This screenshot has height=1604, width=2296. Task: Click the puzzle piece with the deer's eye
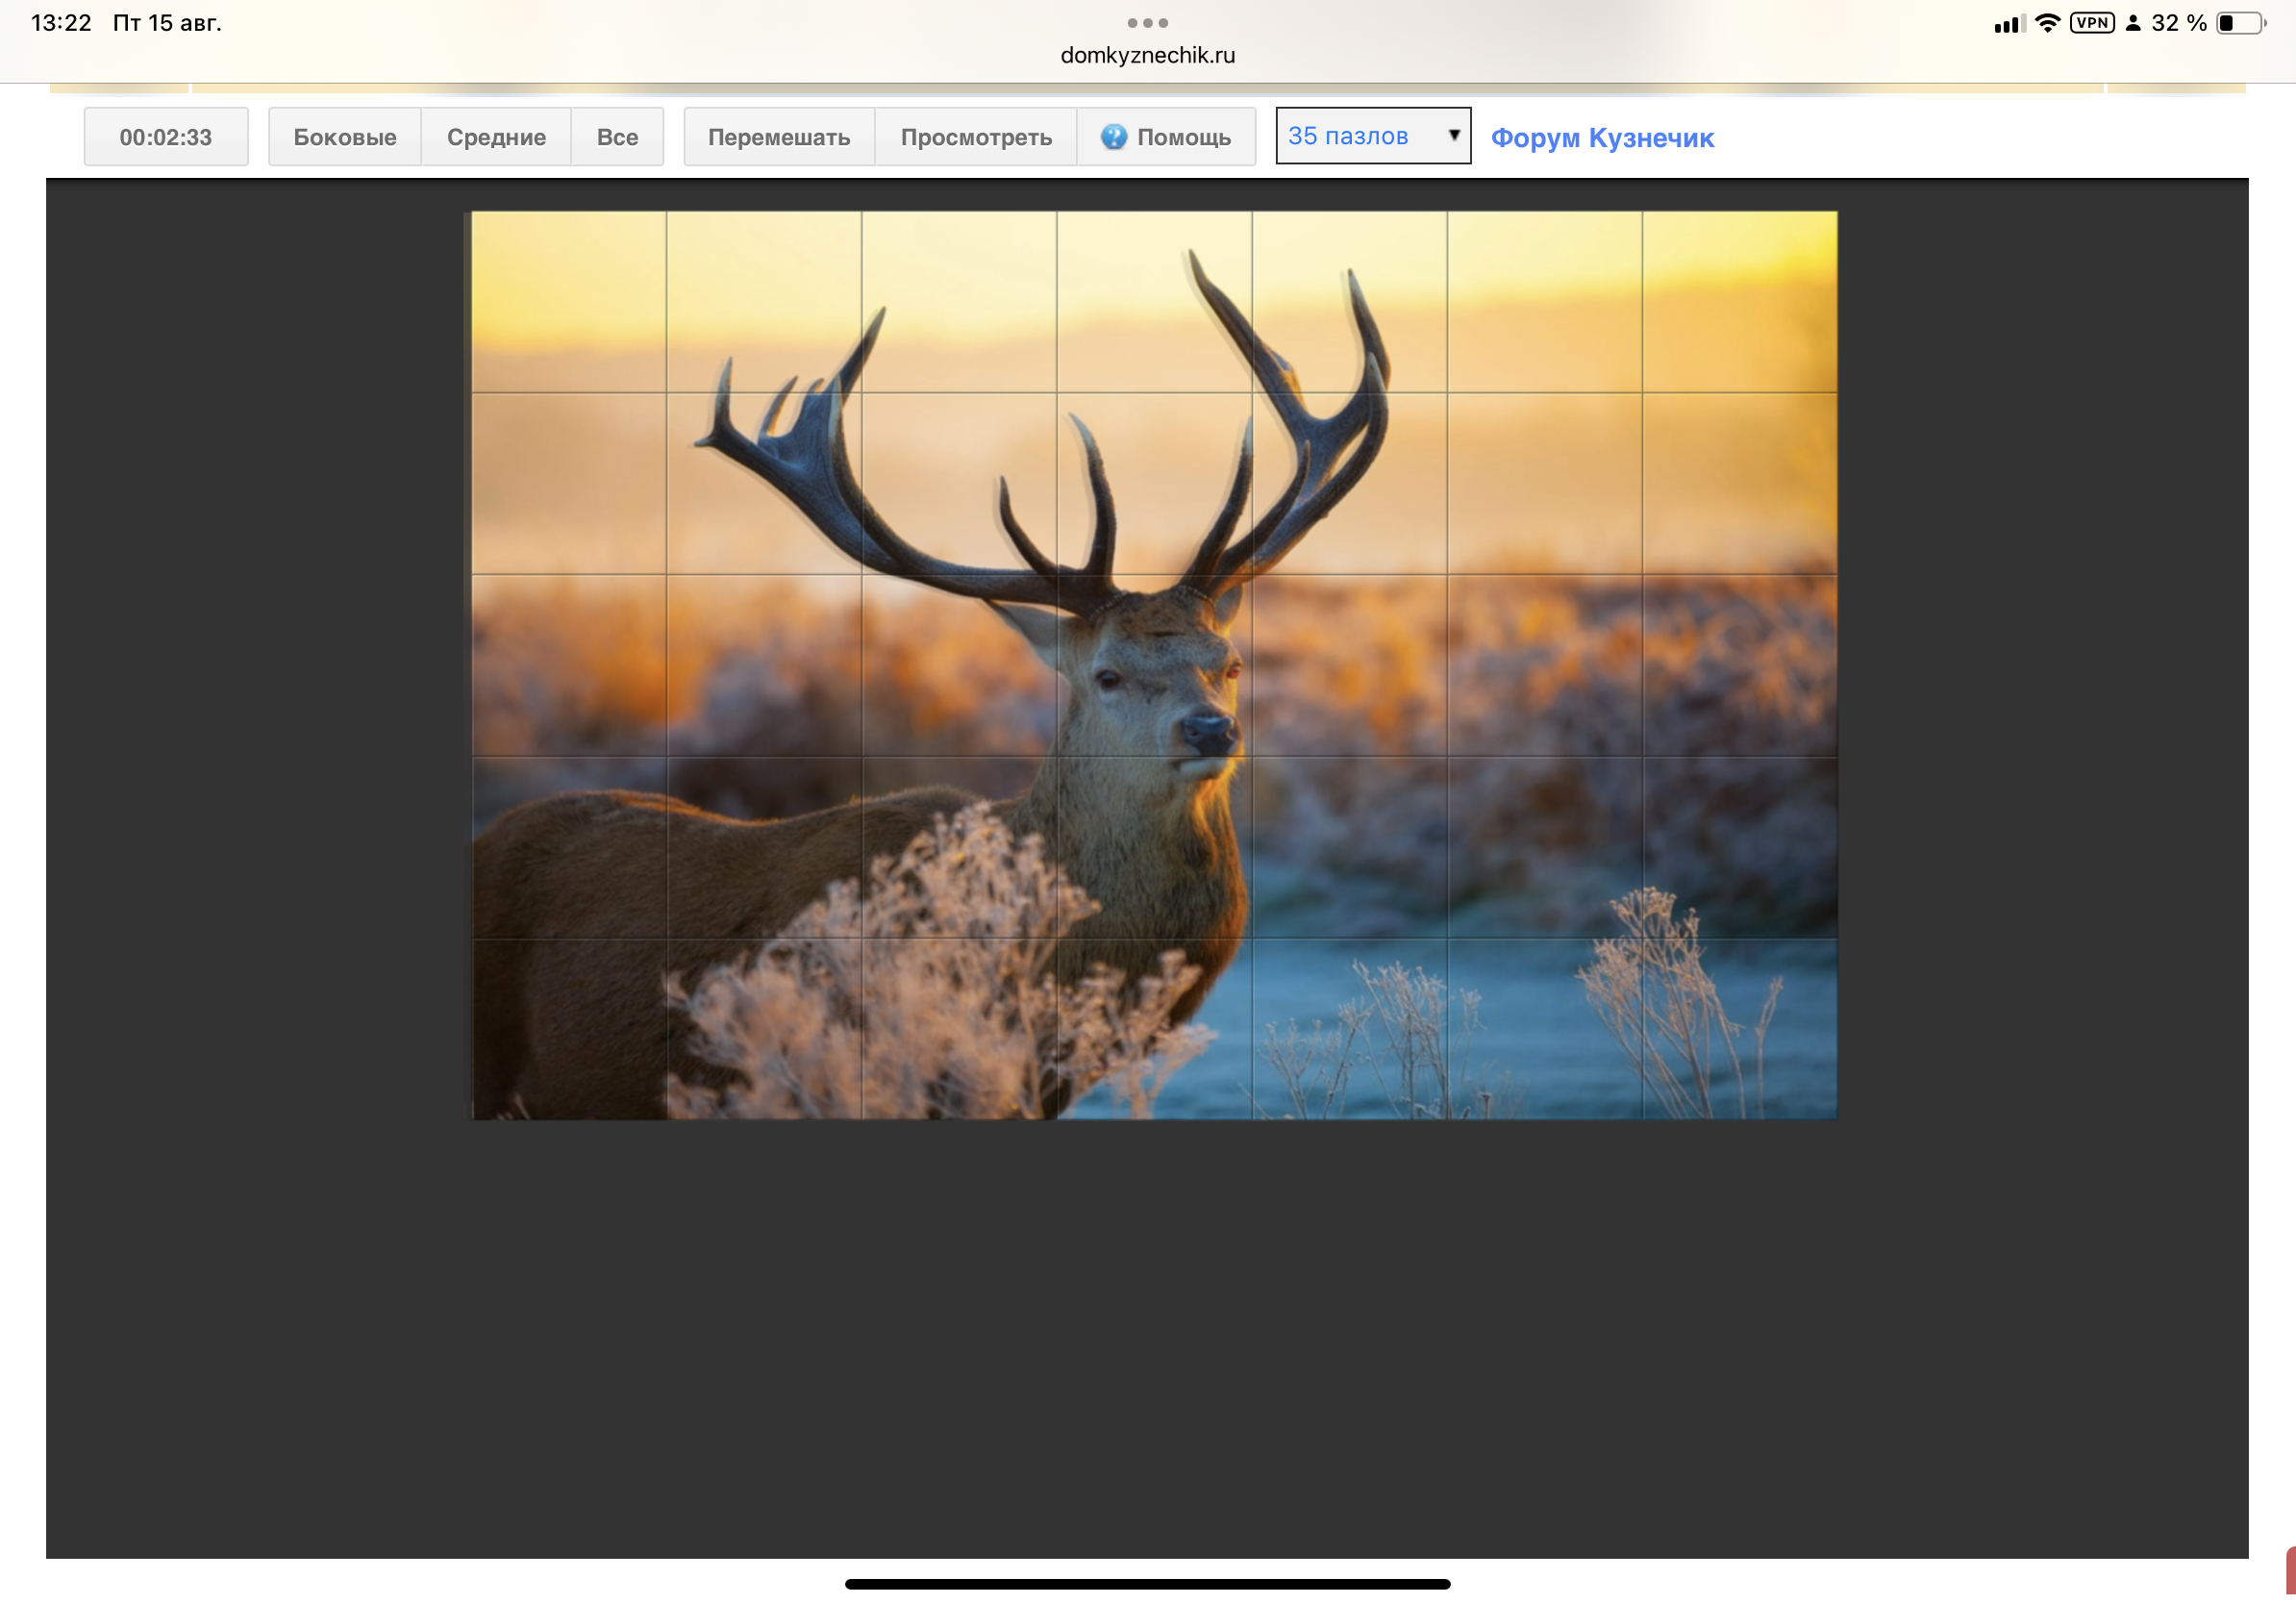[1154, 665]
